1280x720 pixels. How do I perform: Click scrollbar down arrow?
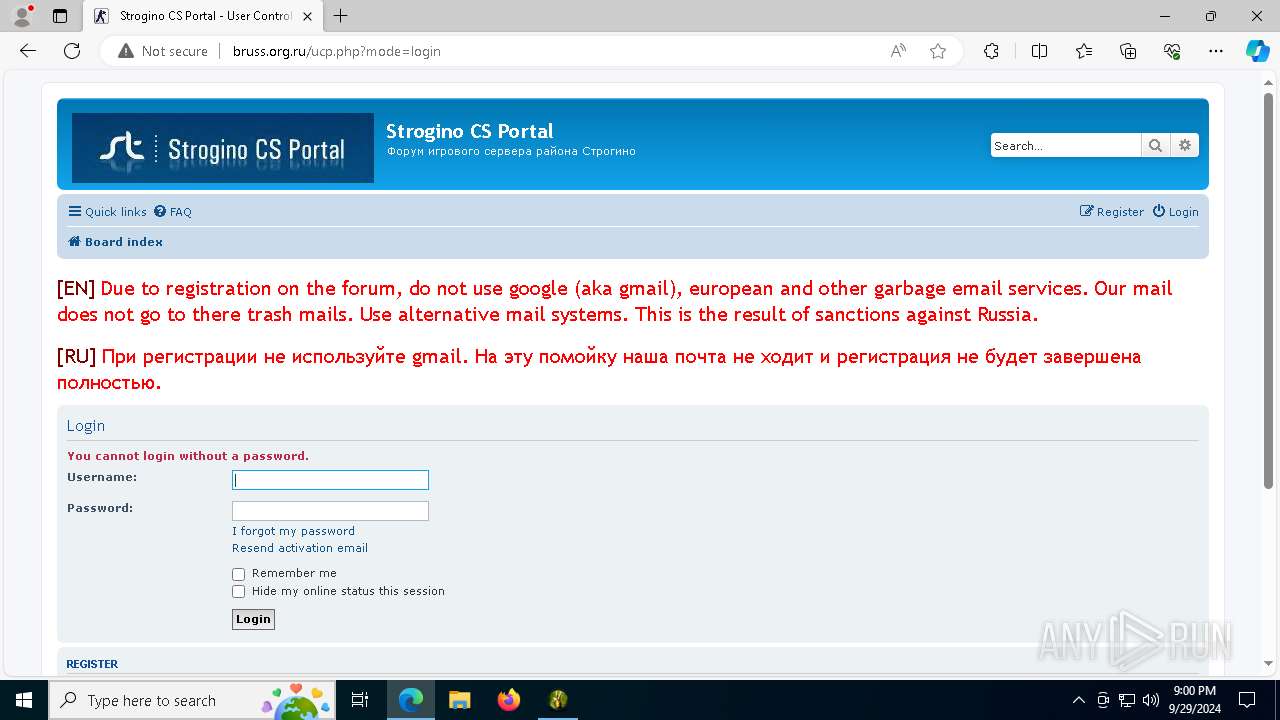click(x=1268, y=664)
